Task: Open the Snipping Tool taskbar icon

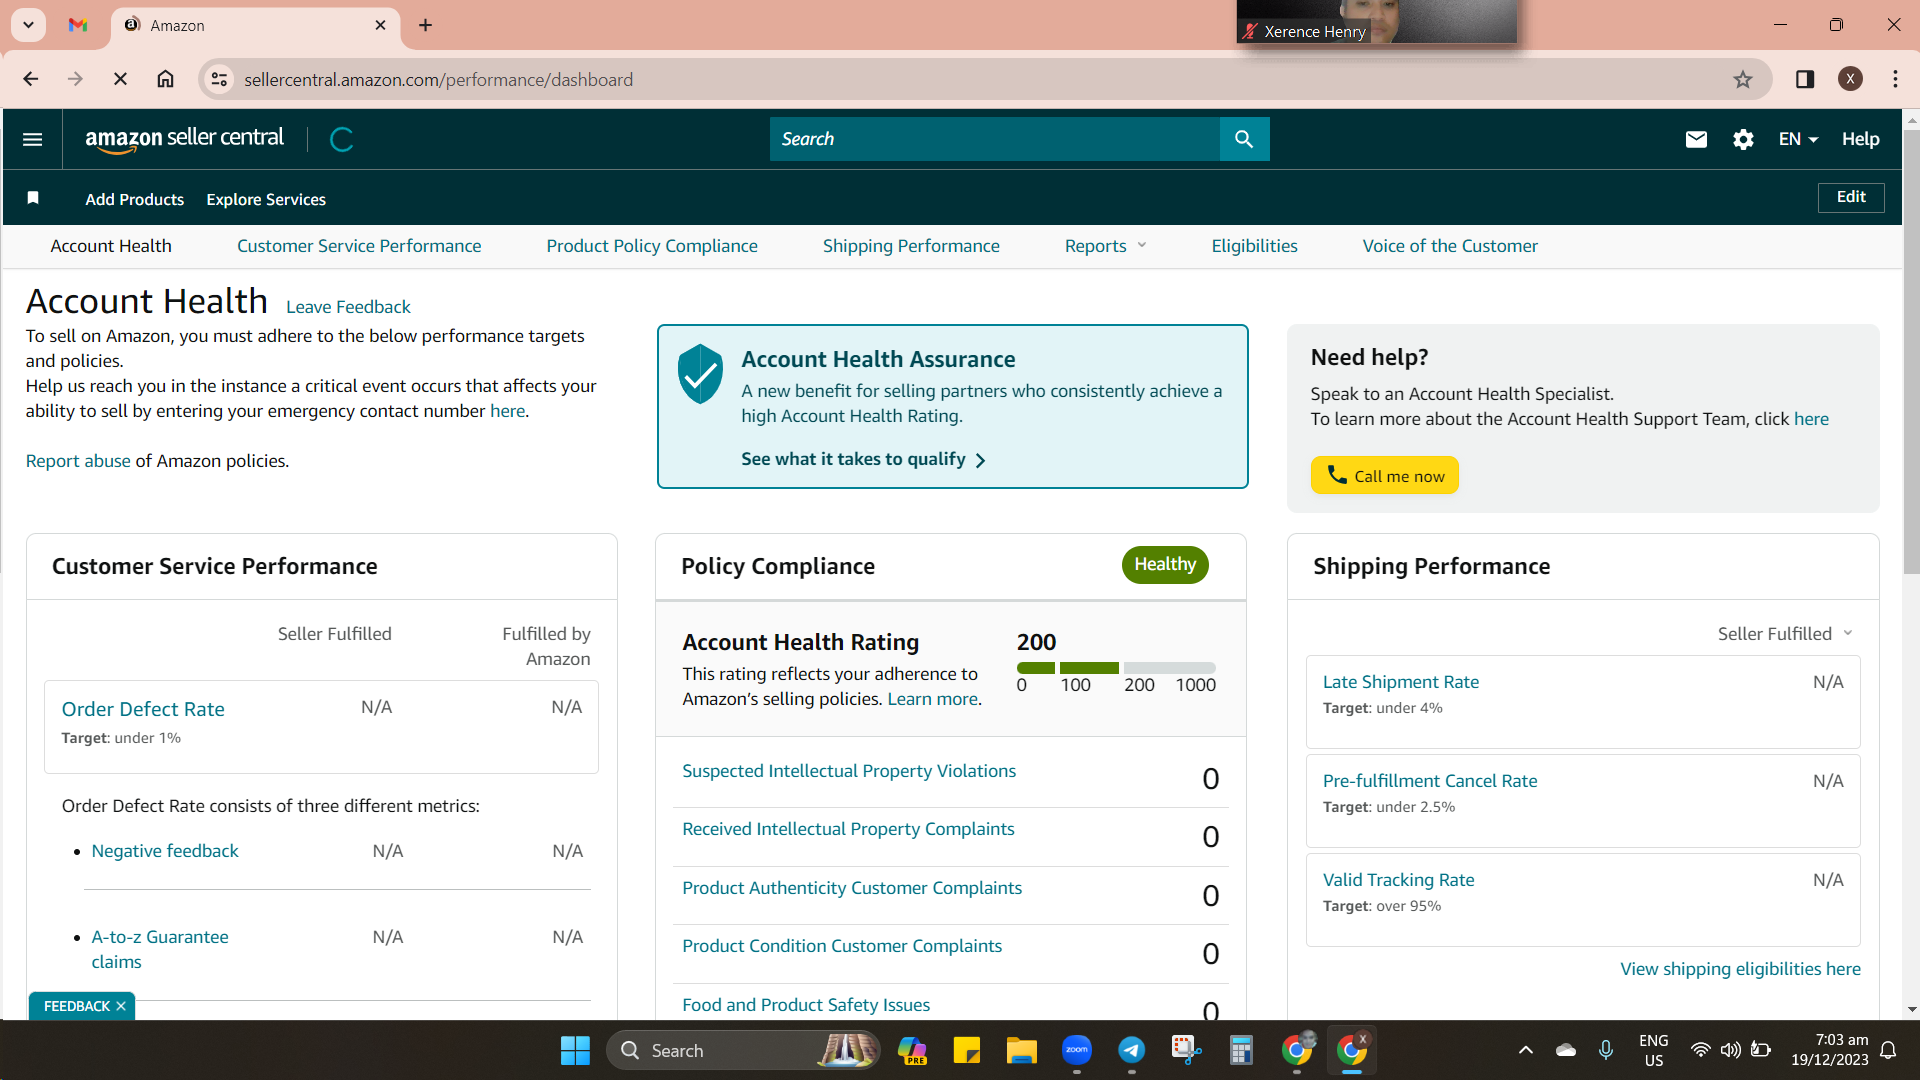Action: [1187, 1050]
